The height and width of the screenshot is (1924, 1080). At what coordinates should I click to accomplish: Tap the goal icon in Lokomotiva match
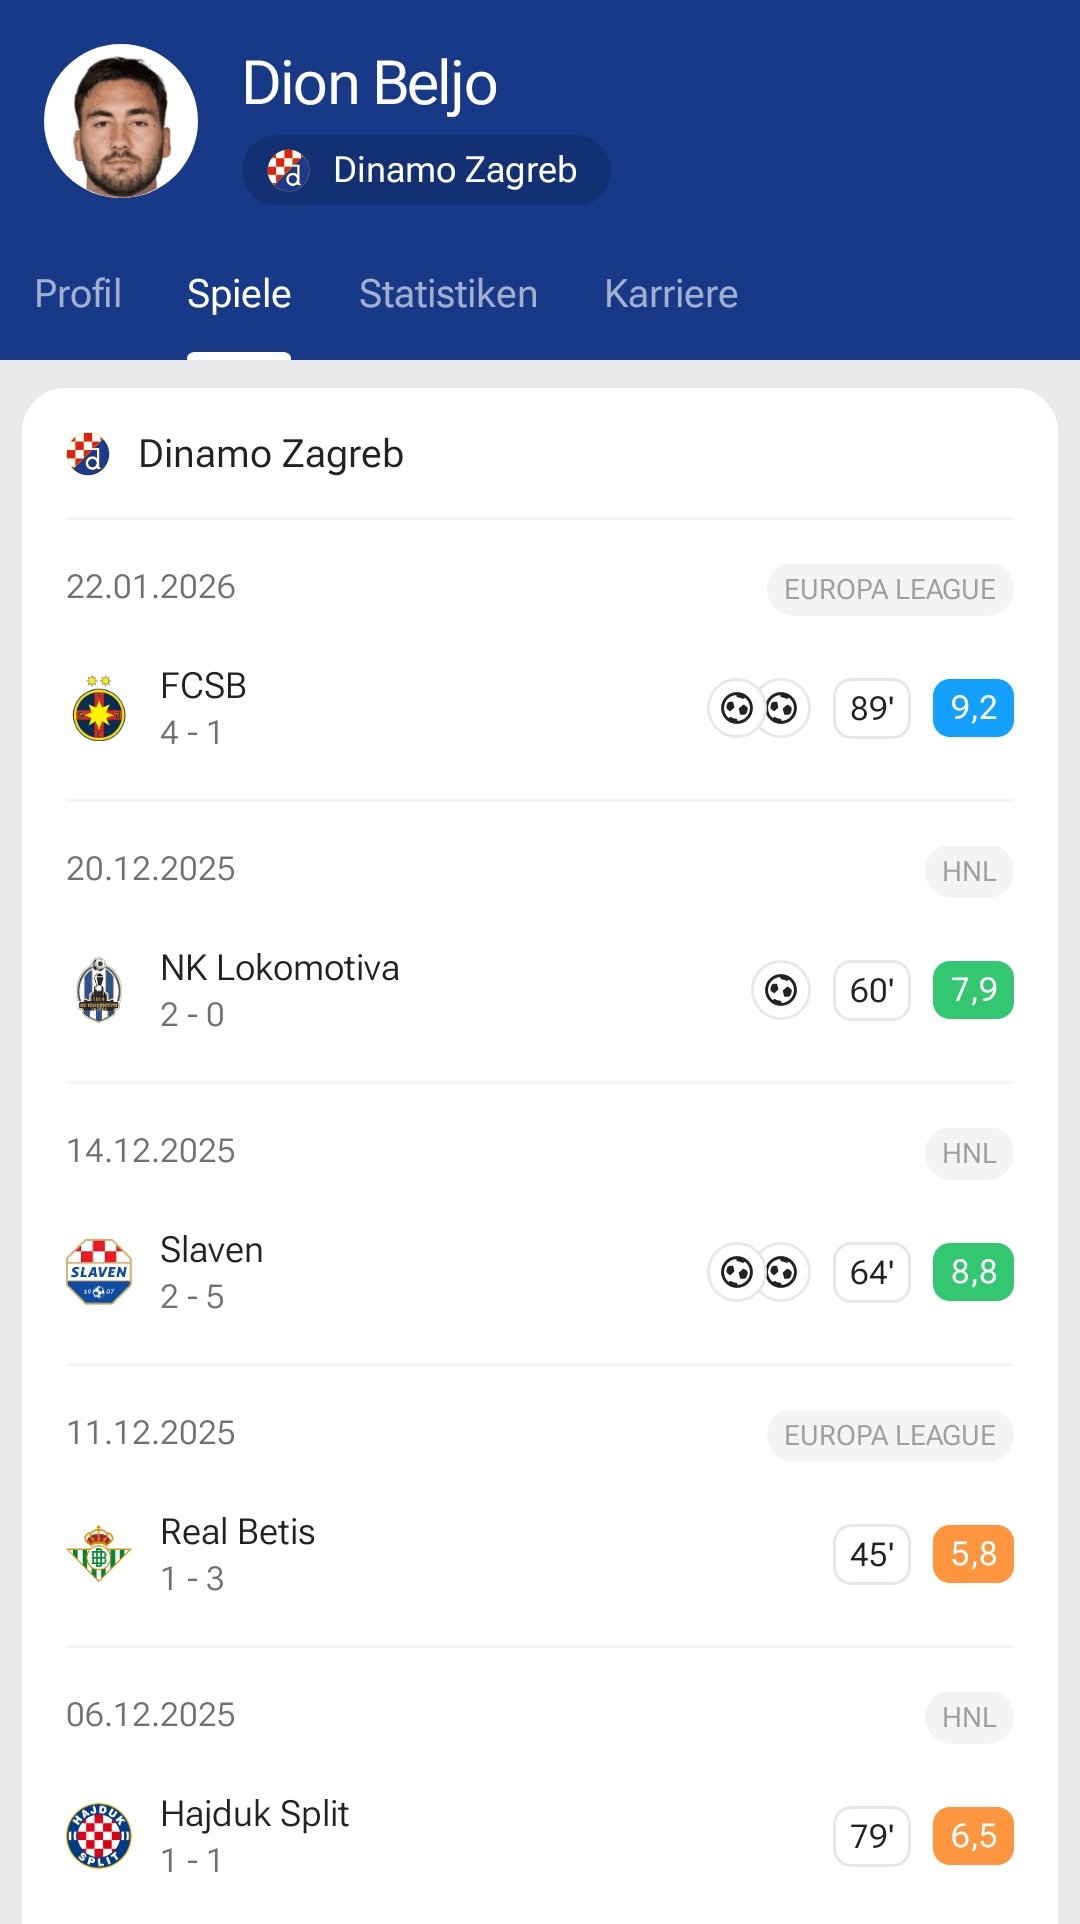pyautogui.click(x=781, y=990)
